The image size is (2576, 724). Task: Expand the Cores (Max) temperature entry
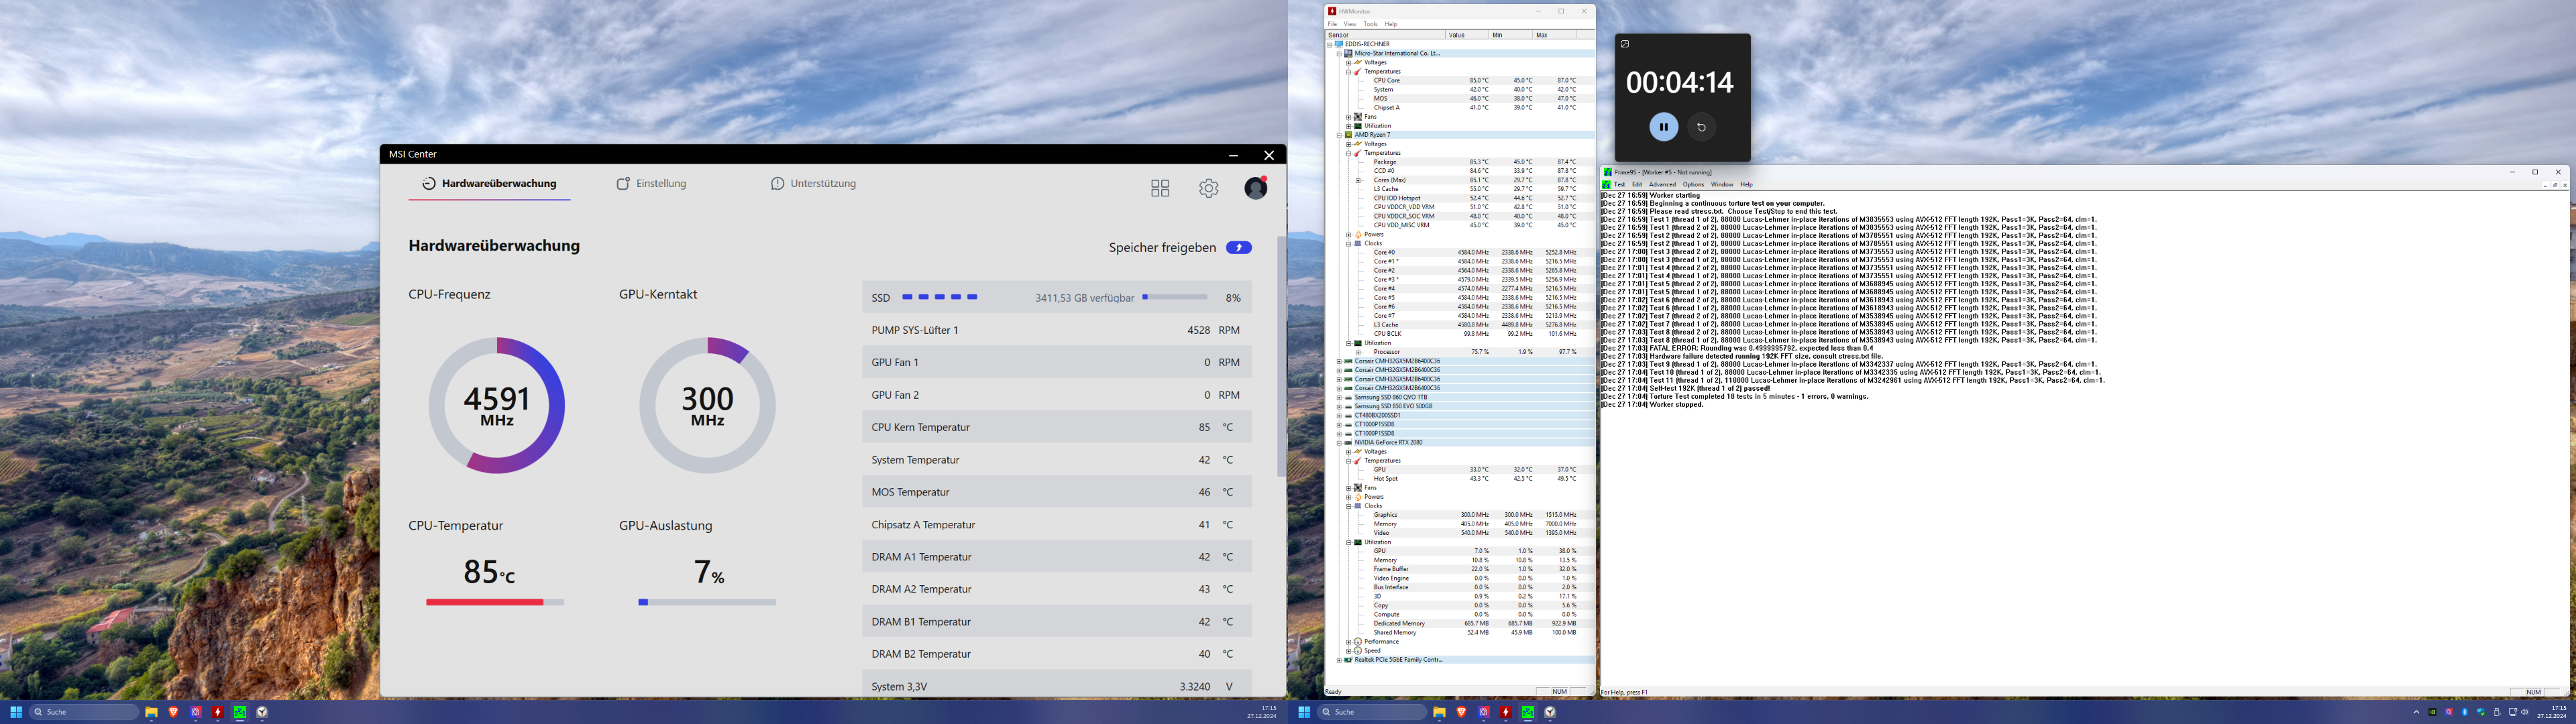pyautogui.click(x=1357, y=180)
